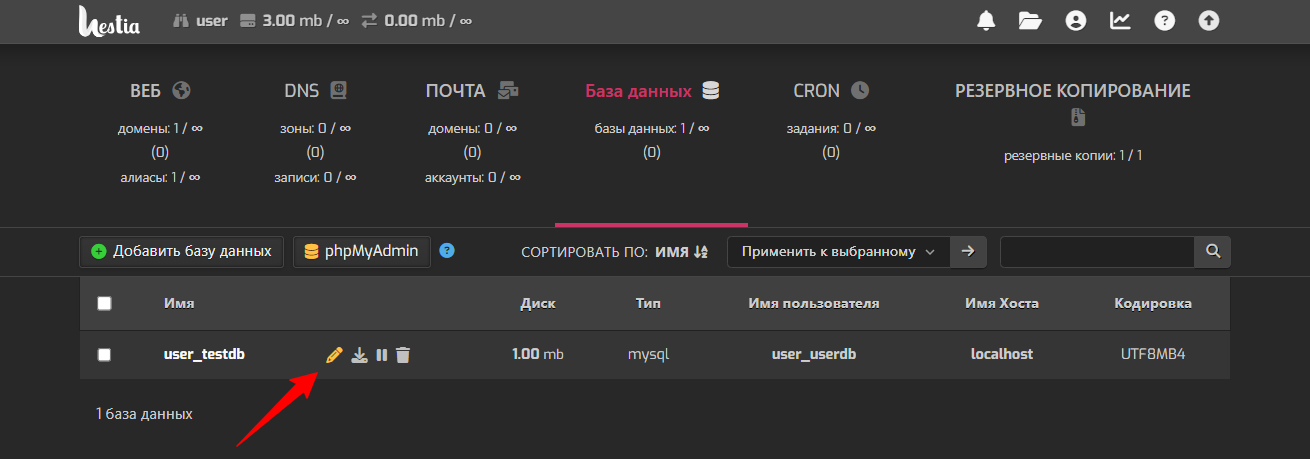Open the РЕЗЕРВНОЕ КОПИРОВАНИЕ tab
The width and height of the screenshot is (1310, 459).
point(1073,104)
